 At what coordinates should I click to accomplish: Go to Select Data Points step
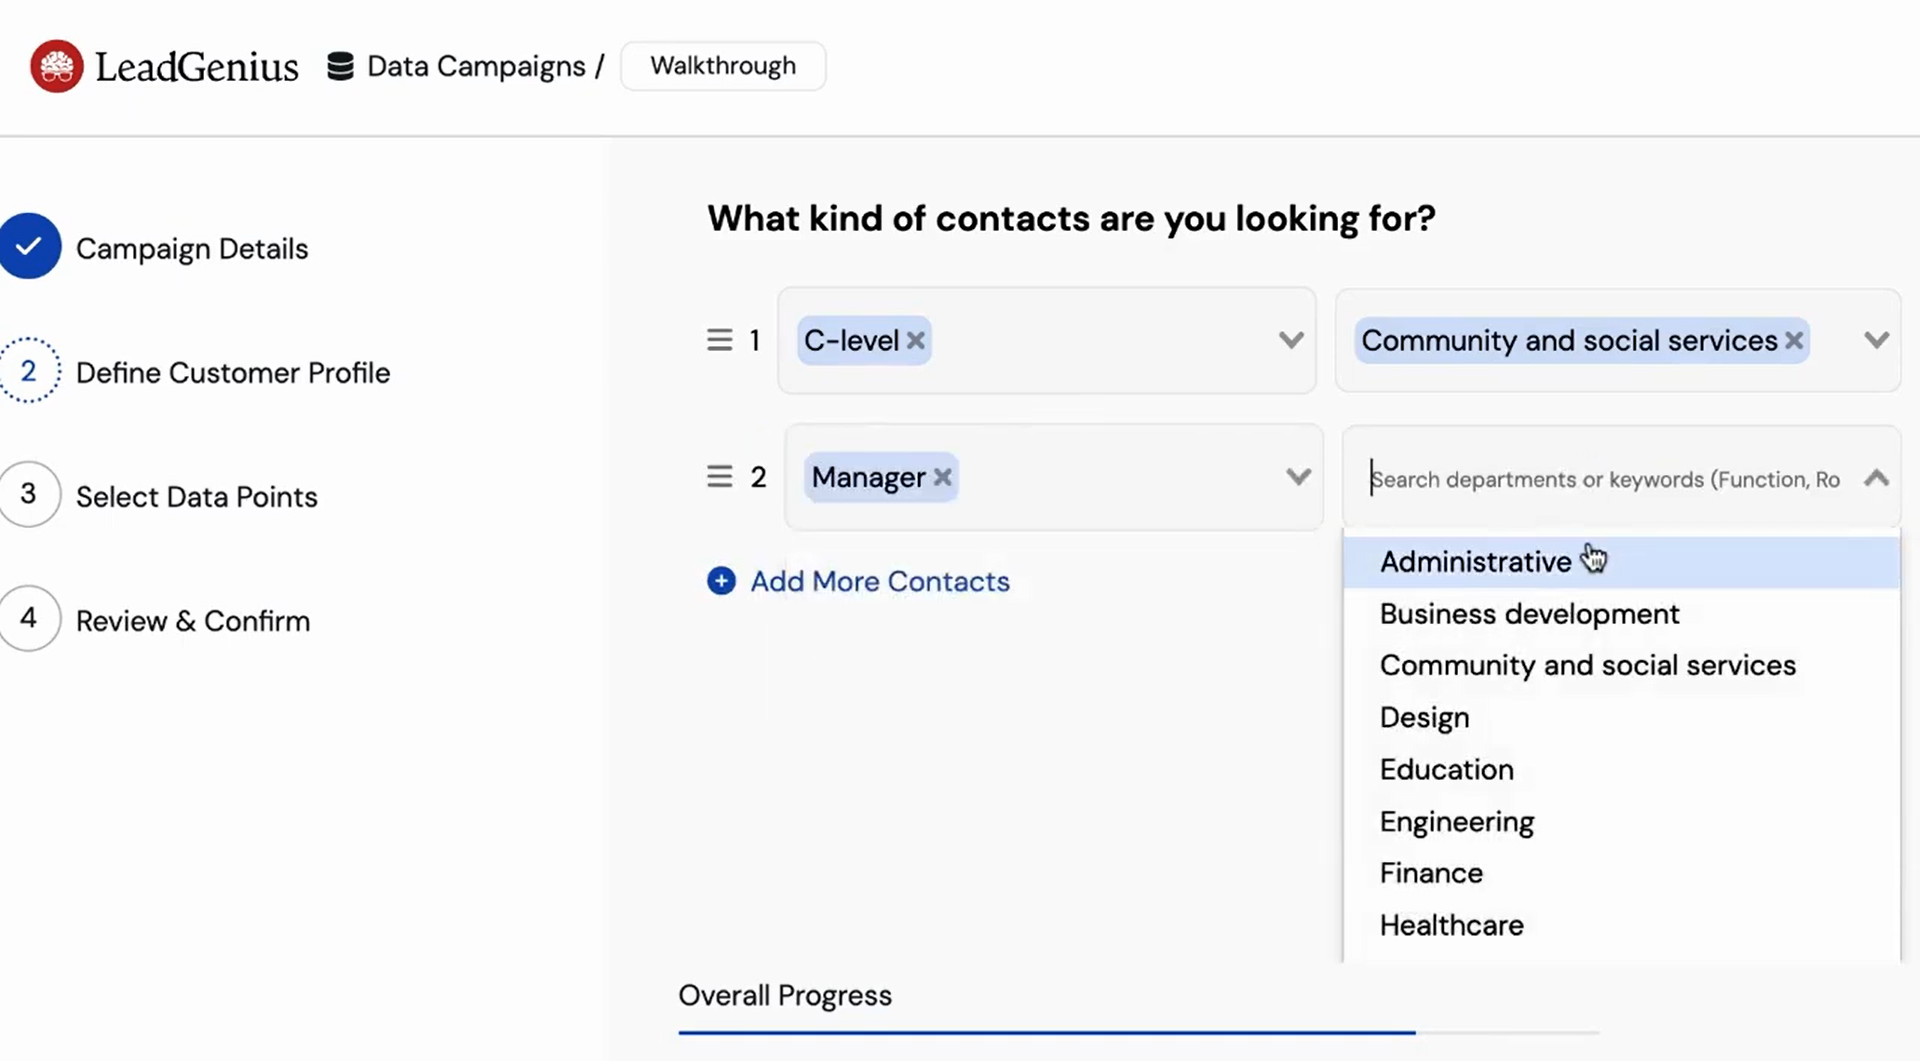click(x=196, y=497)
